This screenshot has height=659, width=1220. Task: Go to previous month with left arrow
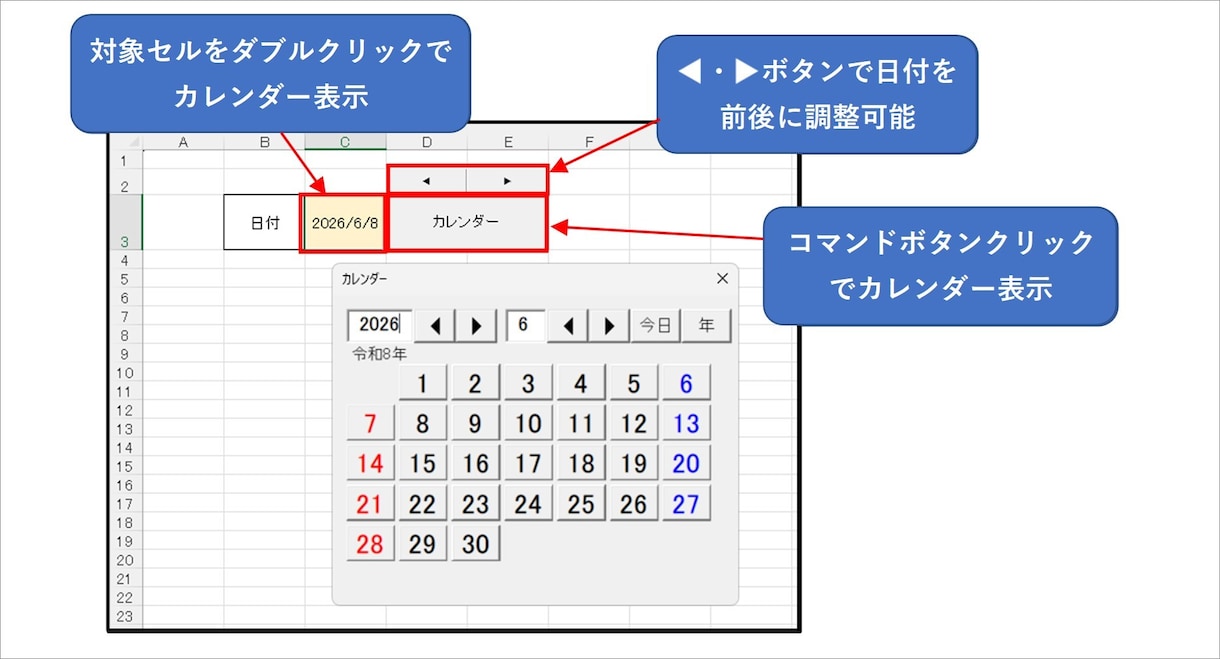[x=568, y=326]
